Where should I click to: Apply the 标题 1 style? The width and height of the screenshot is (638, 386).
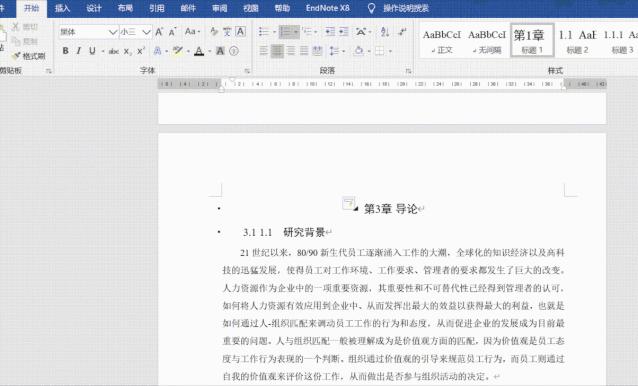(532, 40)
